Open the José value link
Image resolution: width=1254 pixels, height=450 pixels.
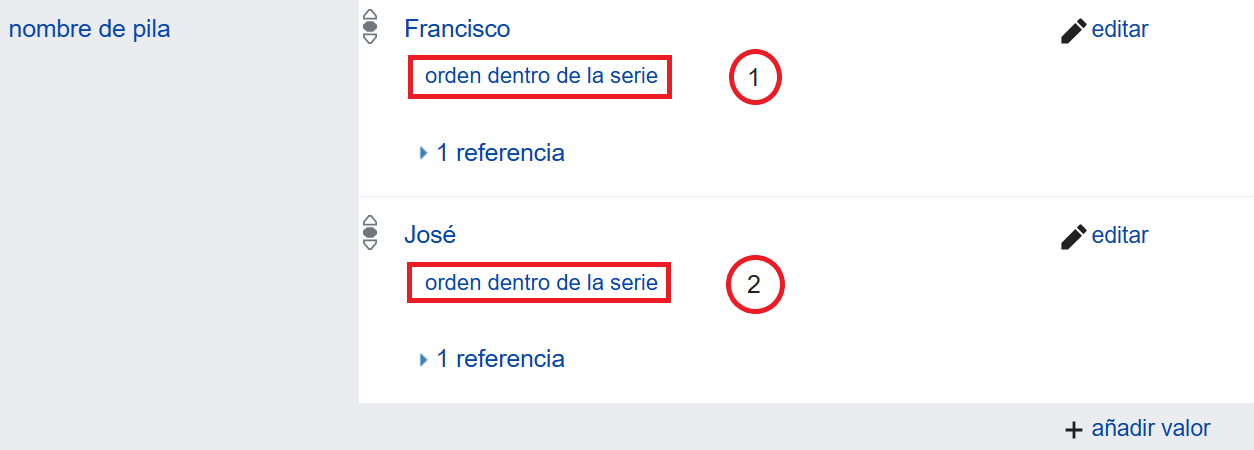tap(430, 235)
